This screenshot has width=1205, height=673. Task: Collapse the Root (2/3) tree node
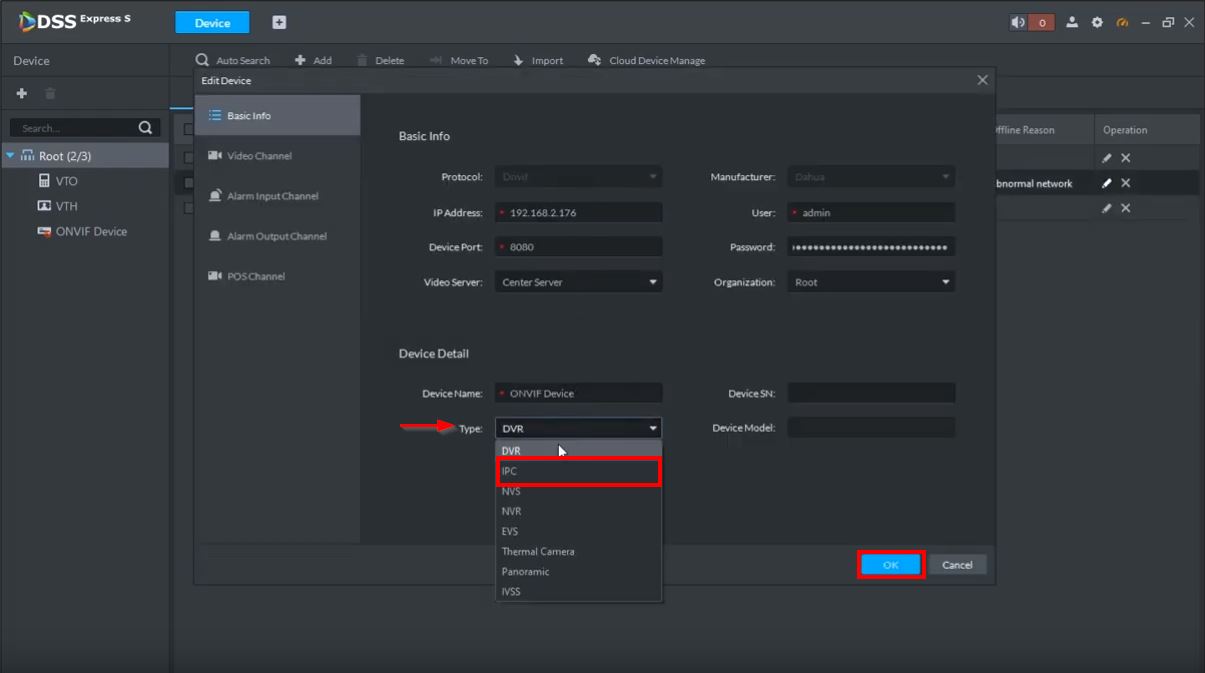(x=11, y=156)
